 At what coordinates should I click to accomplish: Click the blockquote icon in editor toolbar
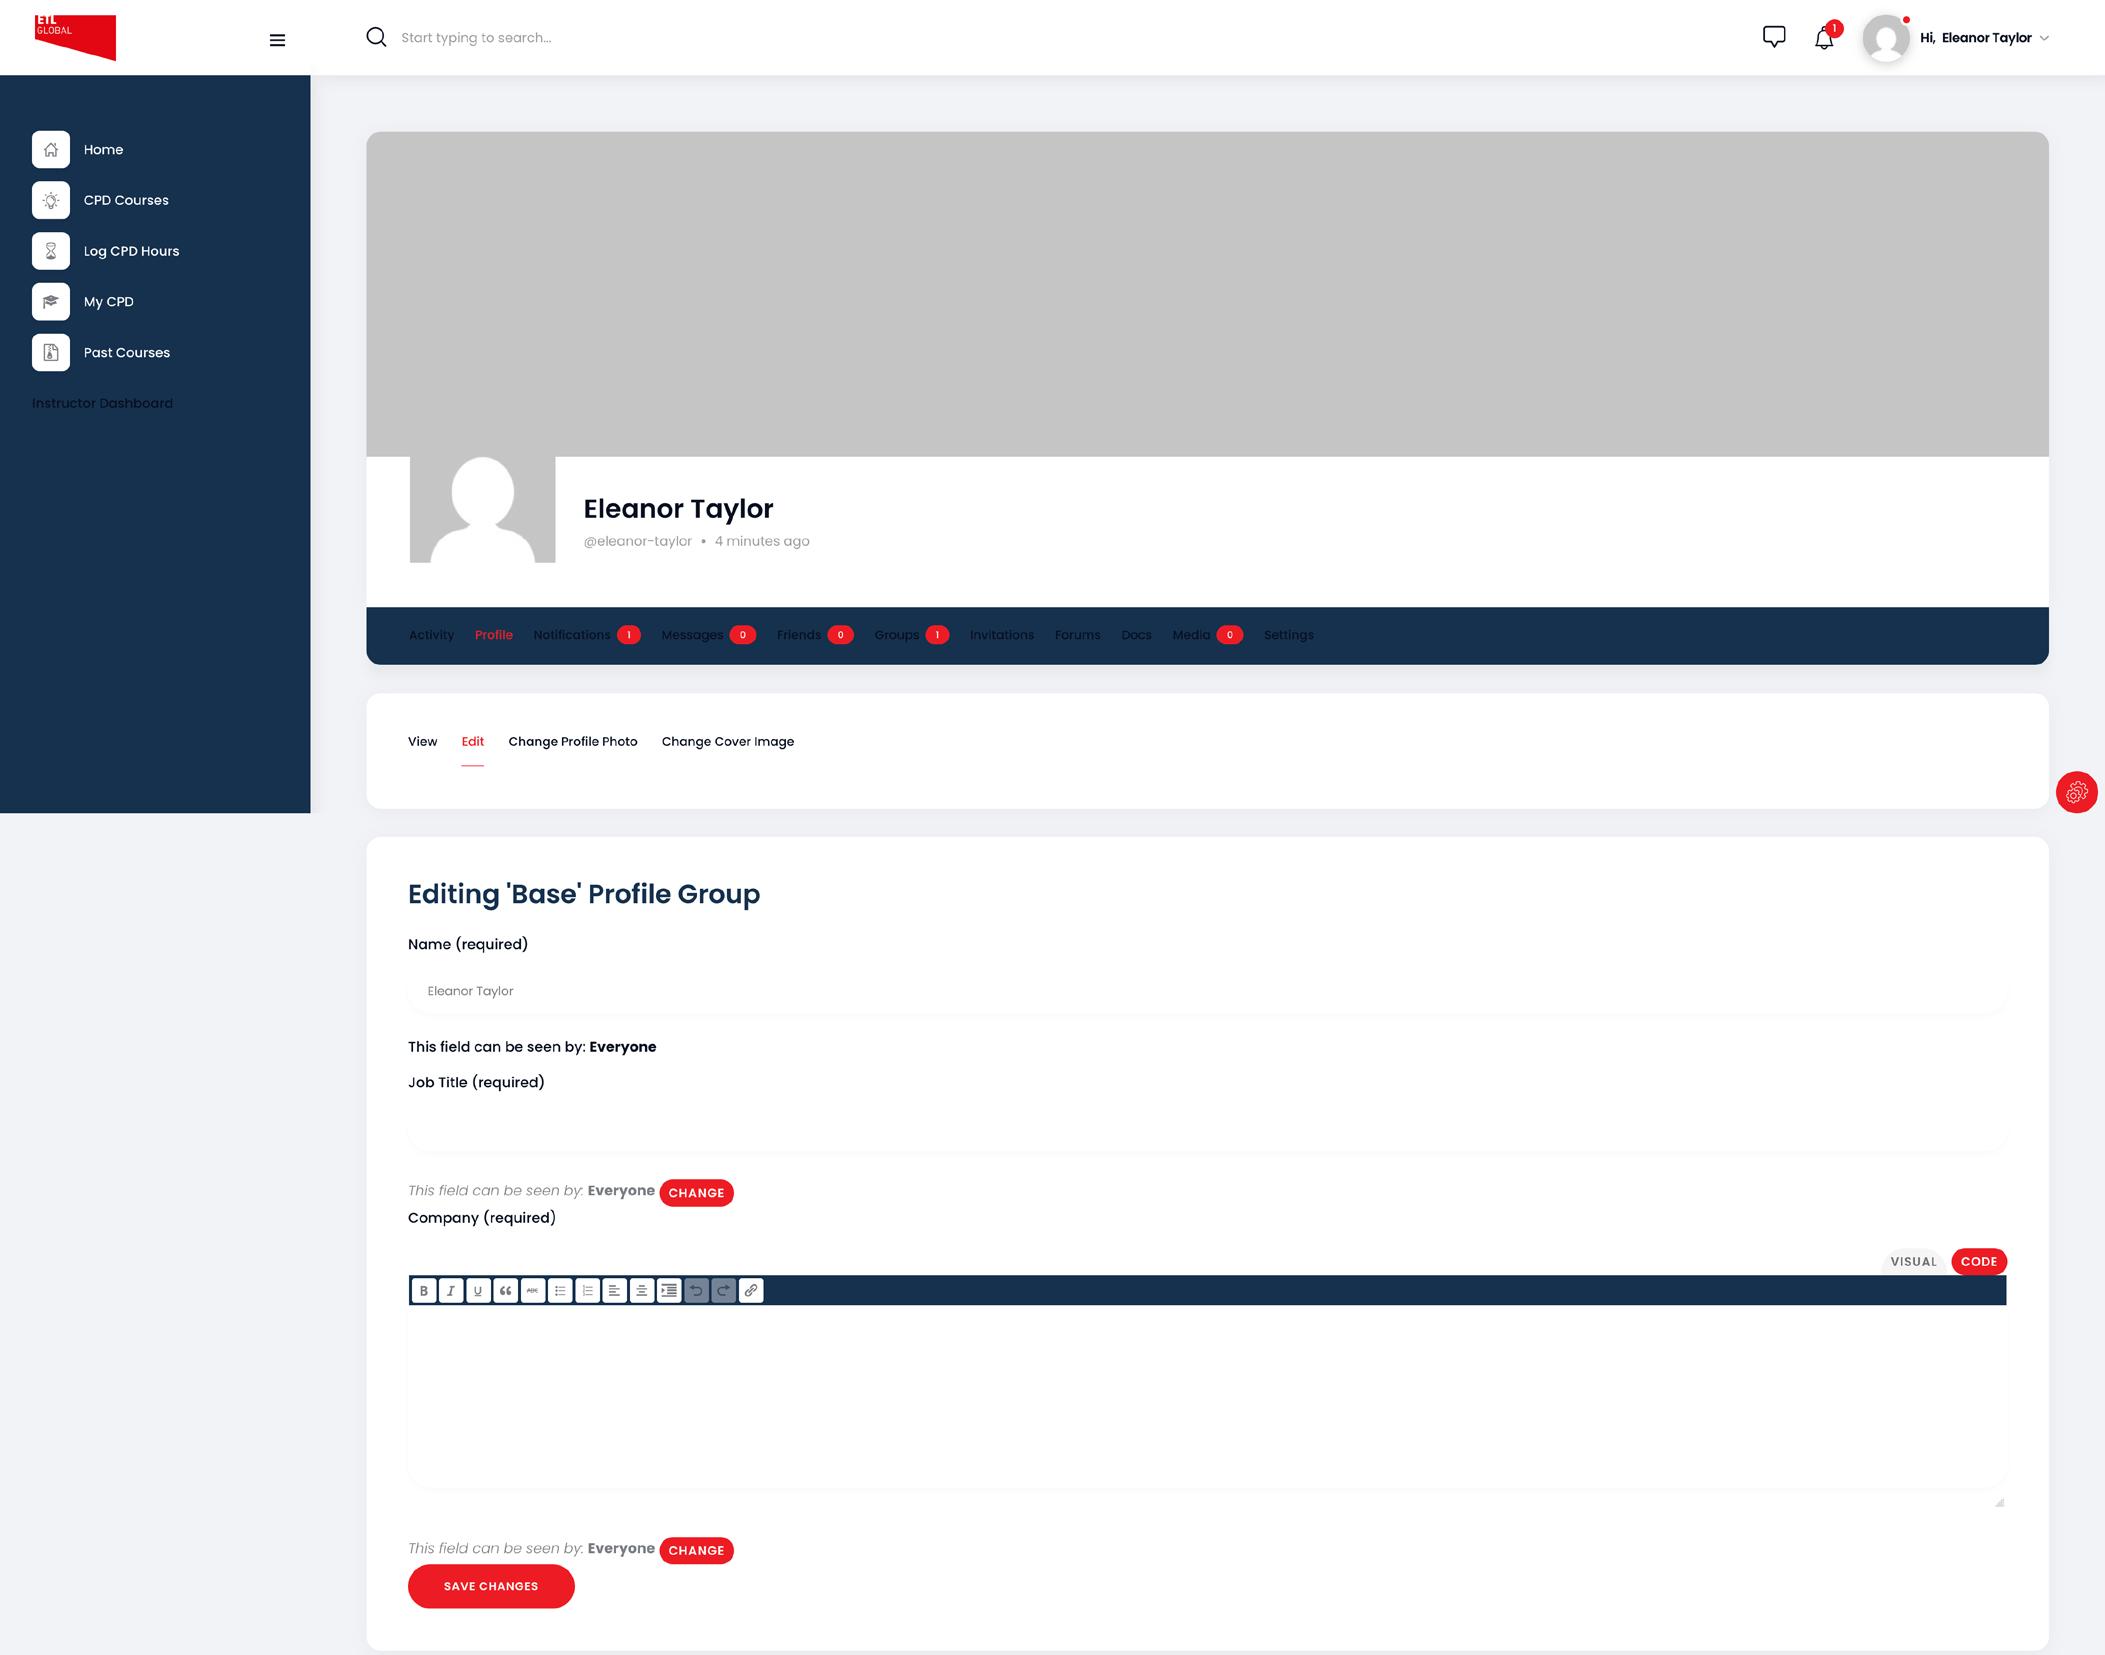[x=506, y=1291]
